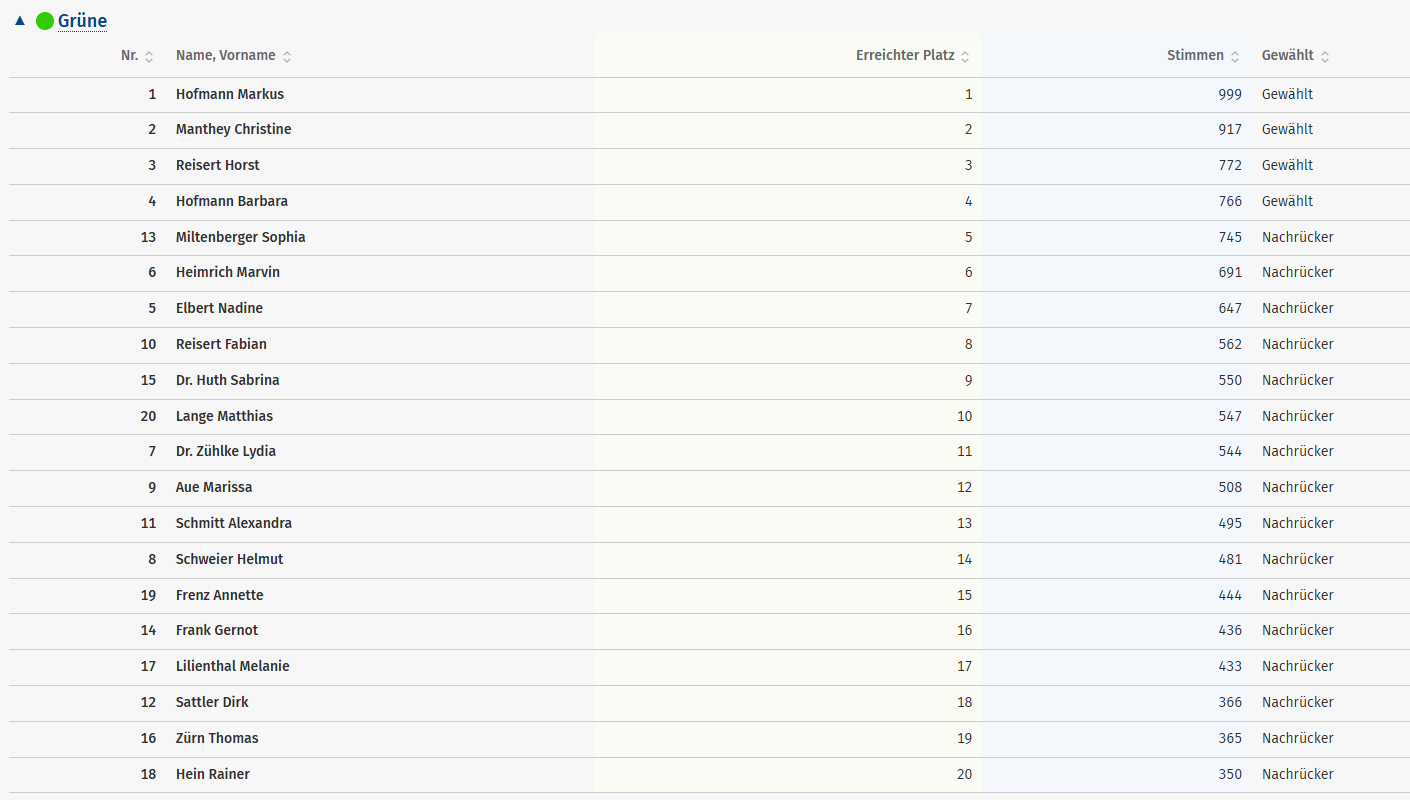Collapse the Grüne section triangle
The width and height of the screenshot is (1410, 800).
tap(20, 21)
